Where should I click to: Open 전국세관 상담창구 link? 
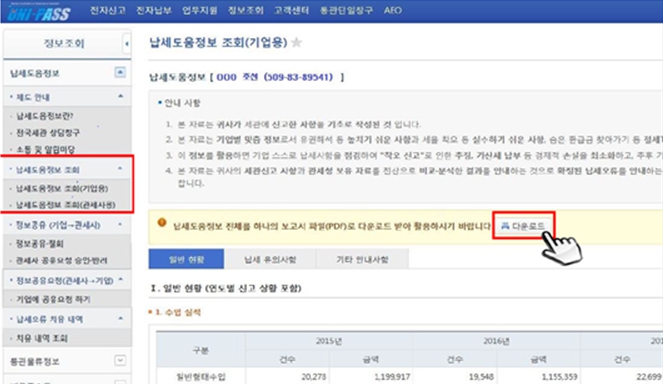48,133
